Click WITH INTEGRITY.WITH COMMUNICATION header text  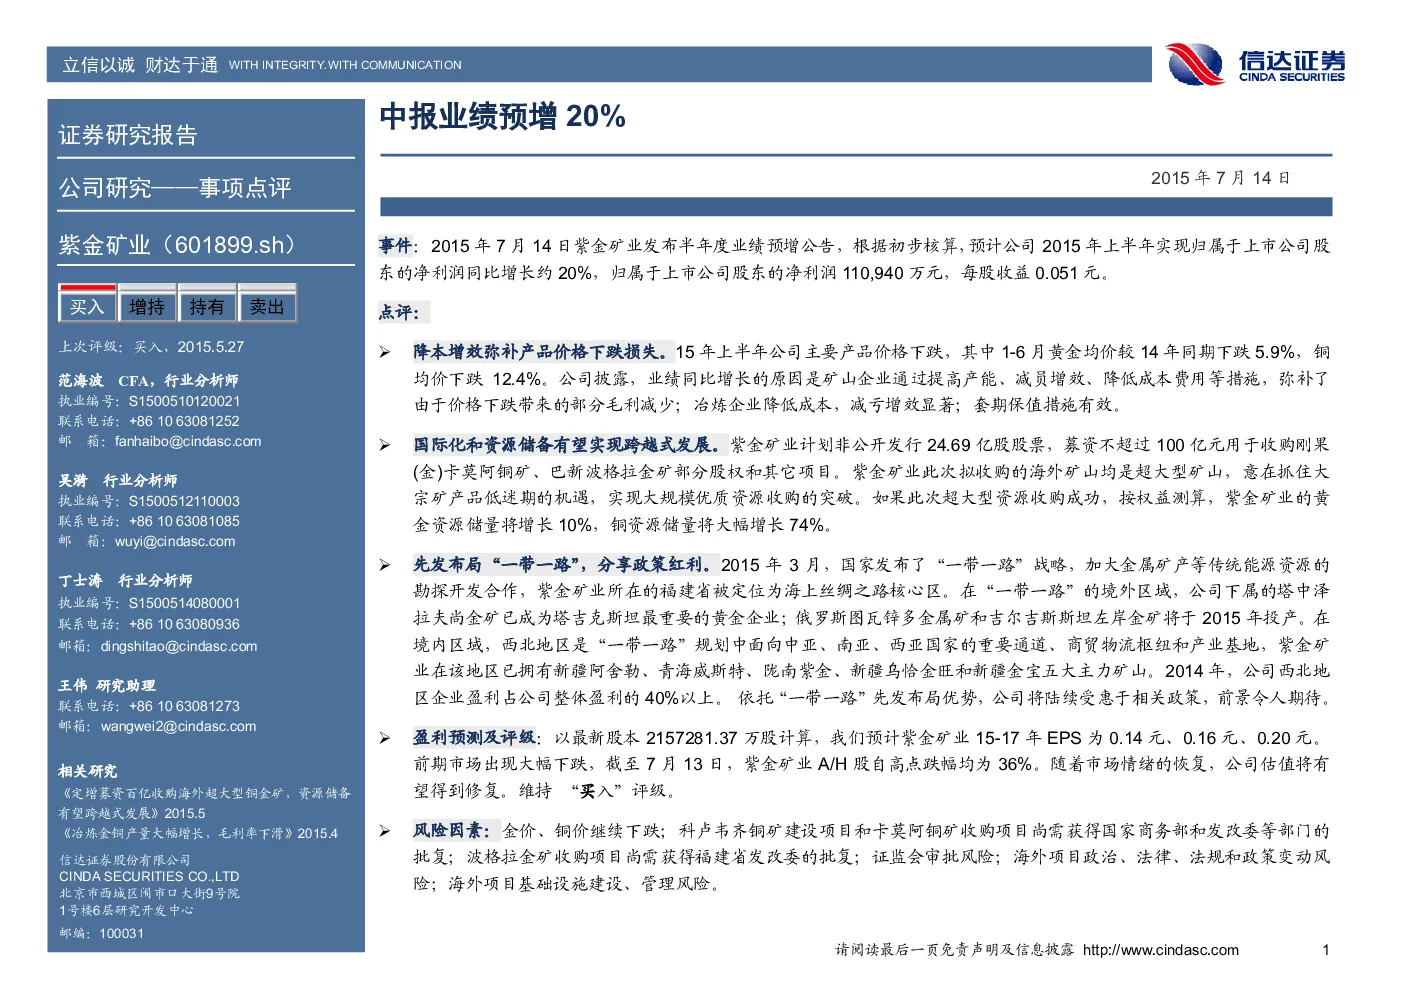[x=345, y=65]
